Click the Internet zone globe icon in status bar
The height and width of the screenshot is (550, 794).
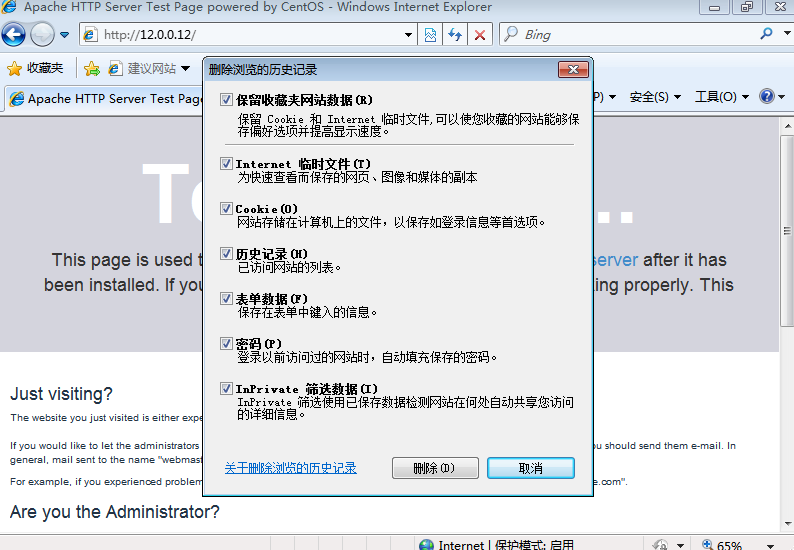[x=426, y=545]
